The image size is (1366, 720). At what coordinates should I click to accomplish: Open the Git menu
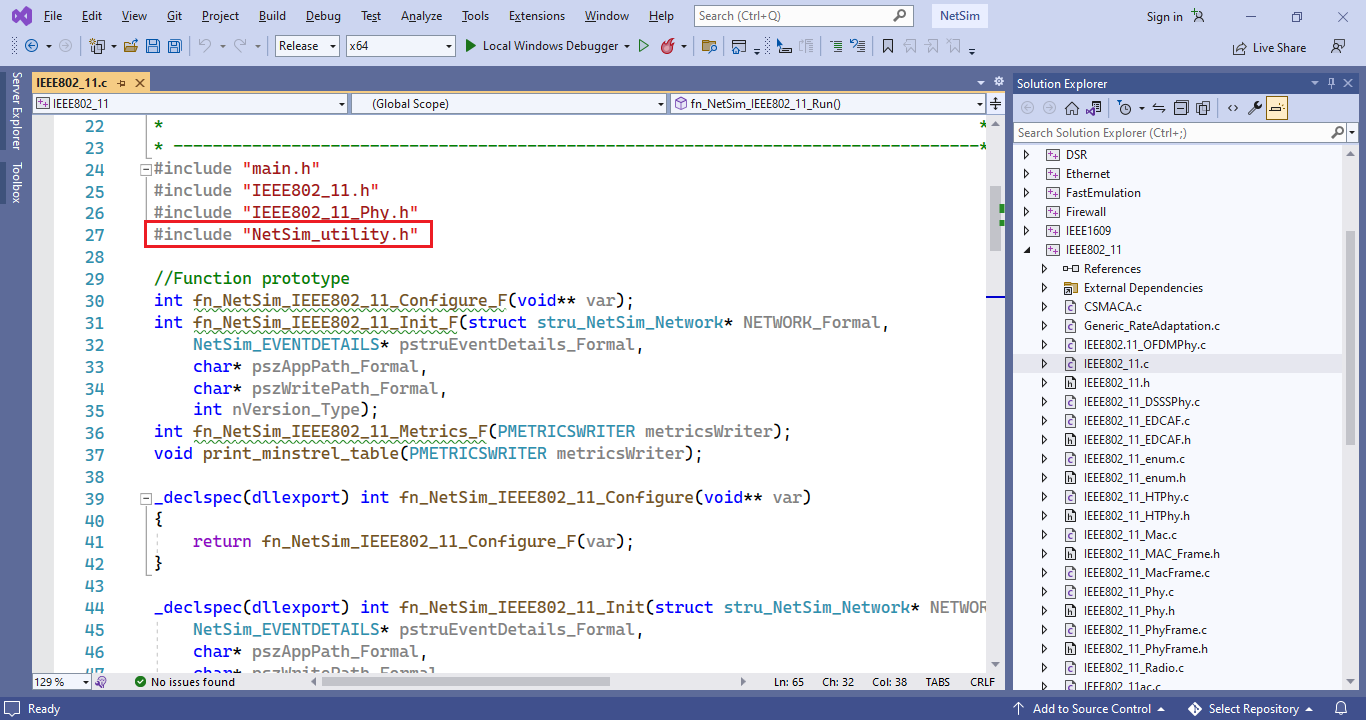pos(175,16)
